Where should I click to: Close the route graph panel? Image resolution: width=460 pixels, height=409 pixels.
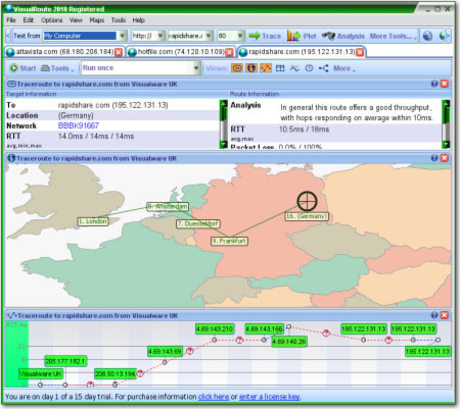[444, 315]
